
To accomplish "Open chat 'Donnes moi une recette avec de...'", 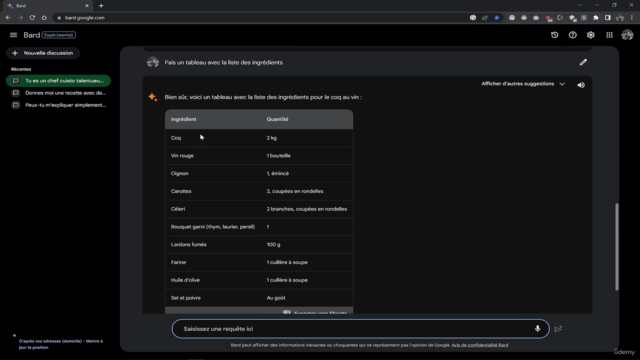I will [58, 93].
